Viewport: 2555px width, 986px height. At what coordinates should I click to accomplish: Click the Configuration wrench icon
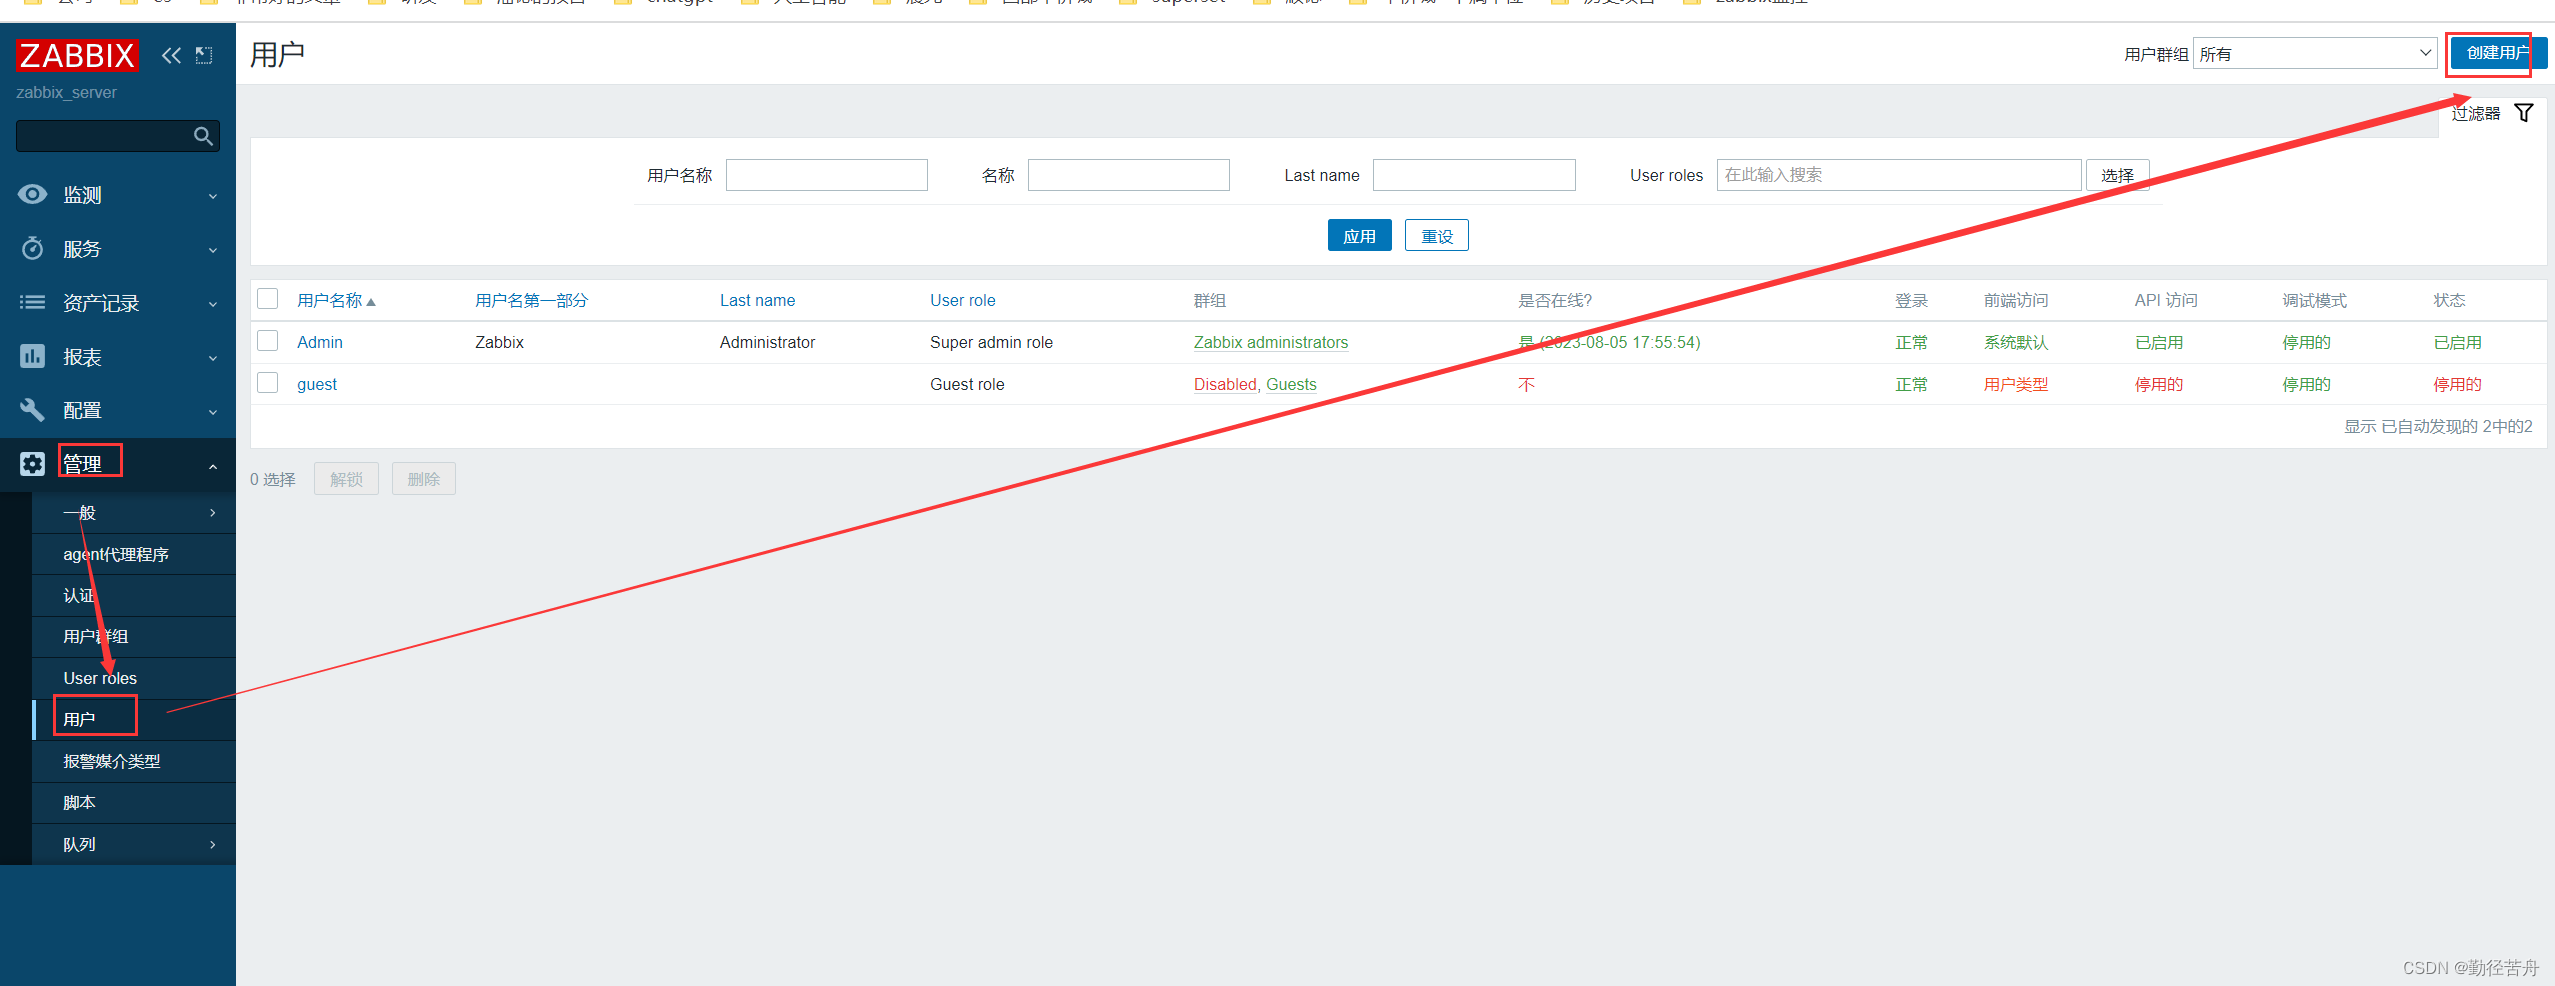pos(33,410)
